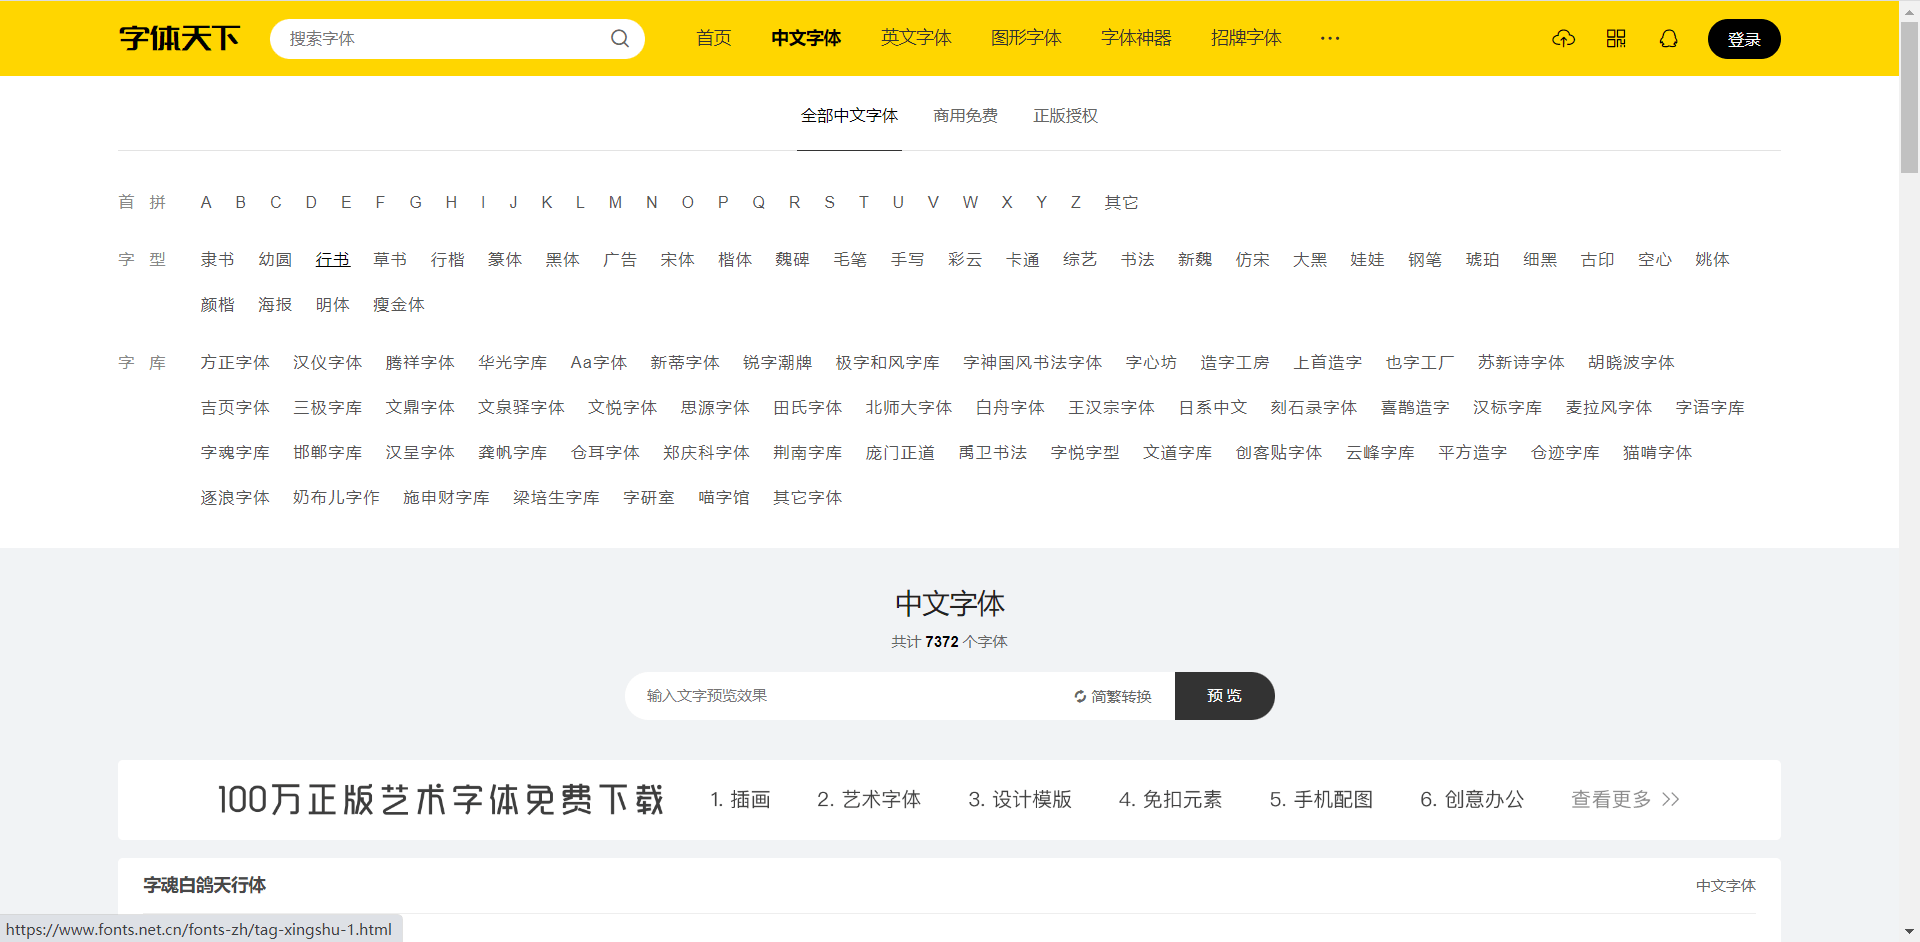
Task: Open the 方正字体 foundry
Action: [235, 363]
